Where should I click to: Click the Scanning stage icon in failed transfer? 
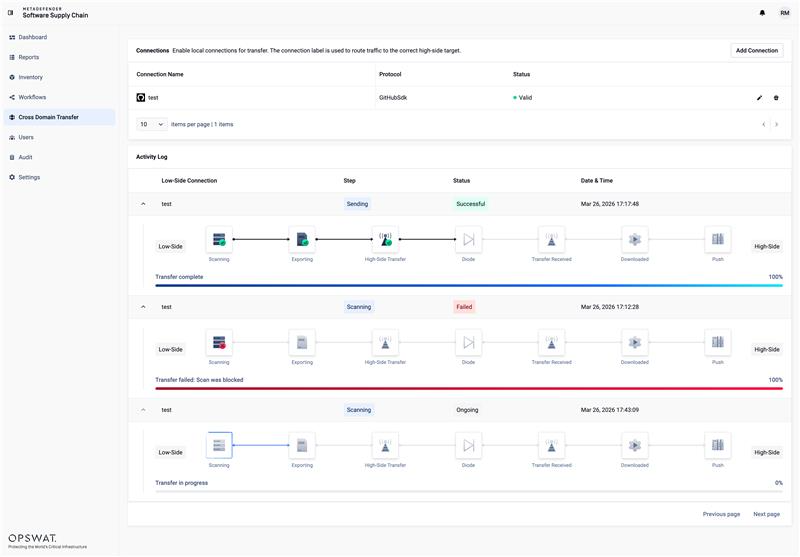219,342
